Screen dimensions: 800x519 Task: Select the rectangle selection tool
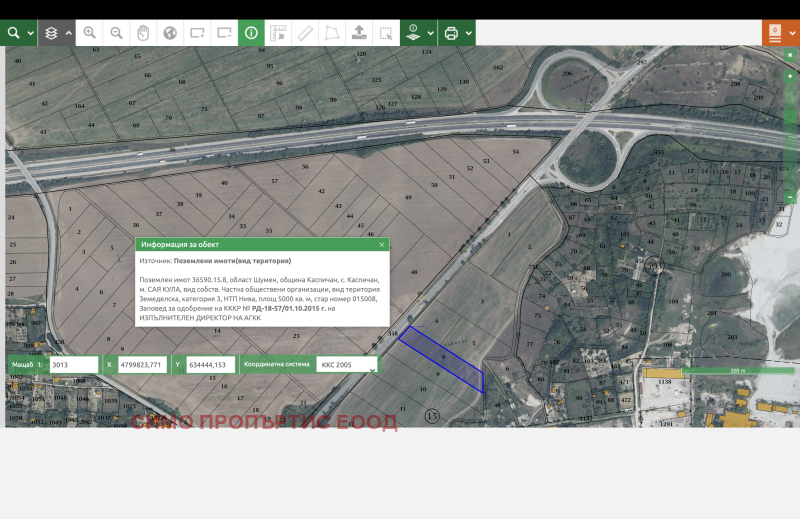tap(386, 33)
